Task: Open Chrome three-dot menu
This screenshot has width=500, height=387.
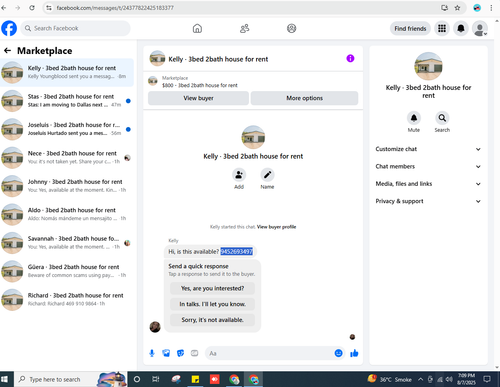Action: 491,8
